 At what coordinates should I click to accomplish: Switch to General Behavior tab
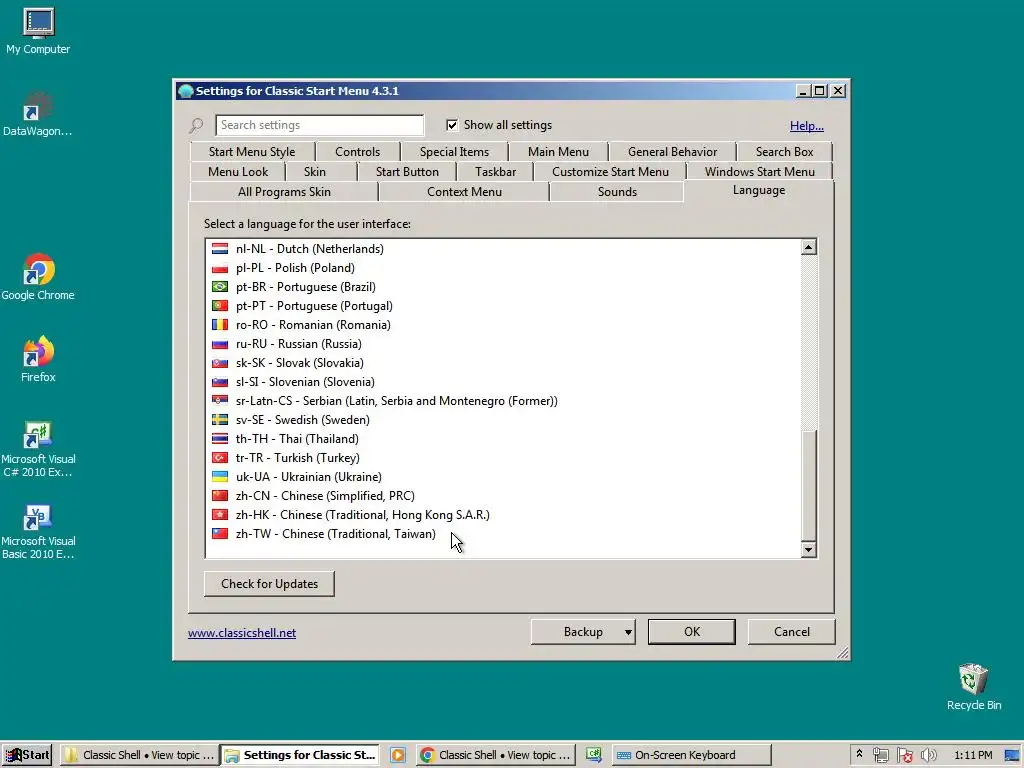[x=673, y=152]
